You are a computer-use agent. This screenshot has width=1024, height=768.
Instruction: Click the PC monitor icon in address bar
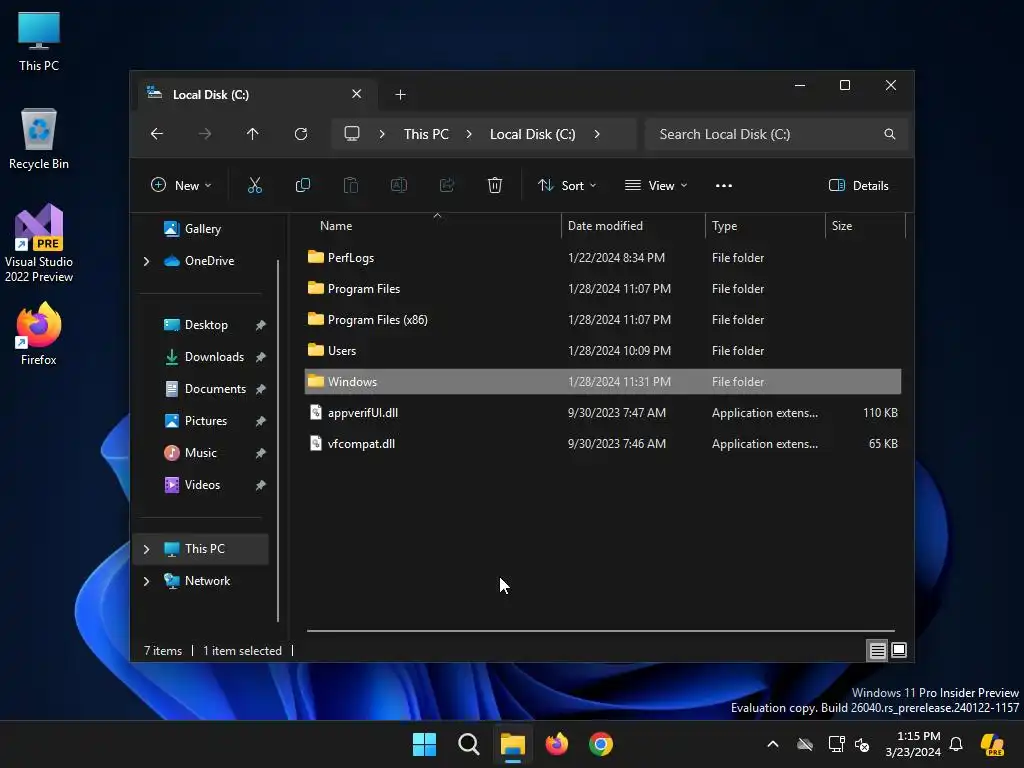tap(352, 134)
